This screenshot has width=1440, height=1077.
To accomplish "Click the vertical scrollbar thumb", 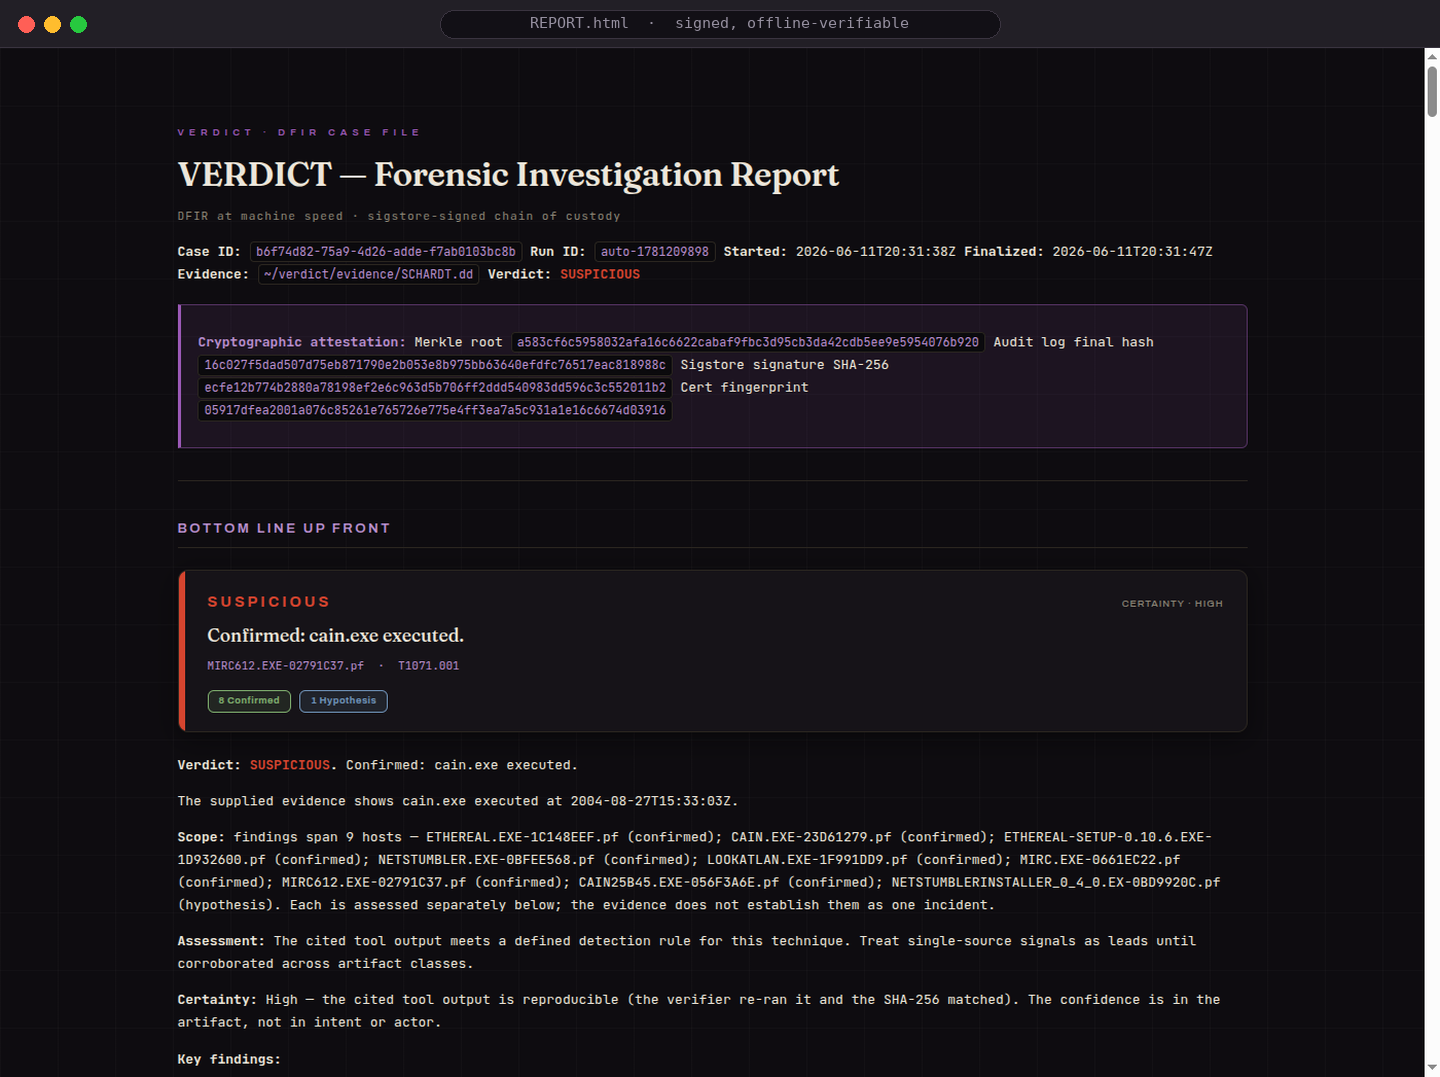I will [1432, 91].
